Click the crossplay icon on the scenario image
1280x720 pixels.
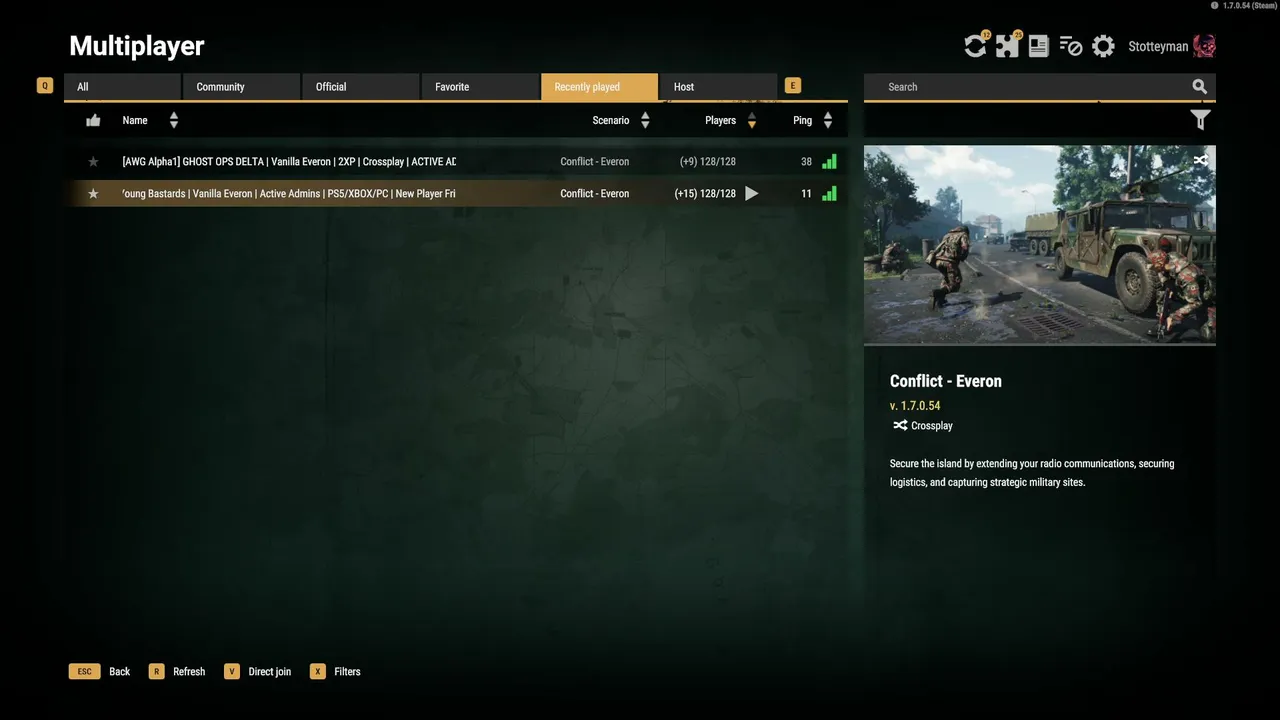pos(1201,160)
